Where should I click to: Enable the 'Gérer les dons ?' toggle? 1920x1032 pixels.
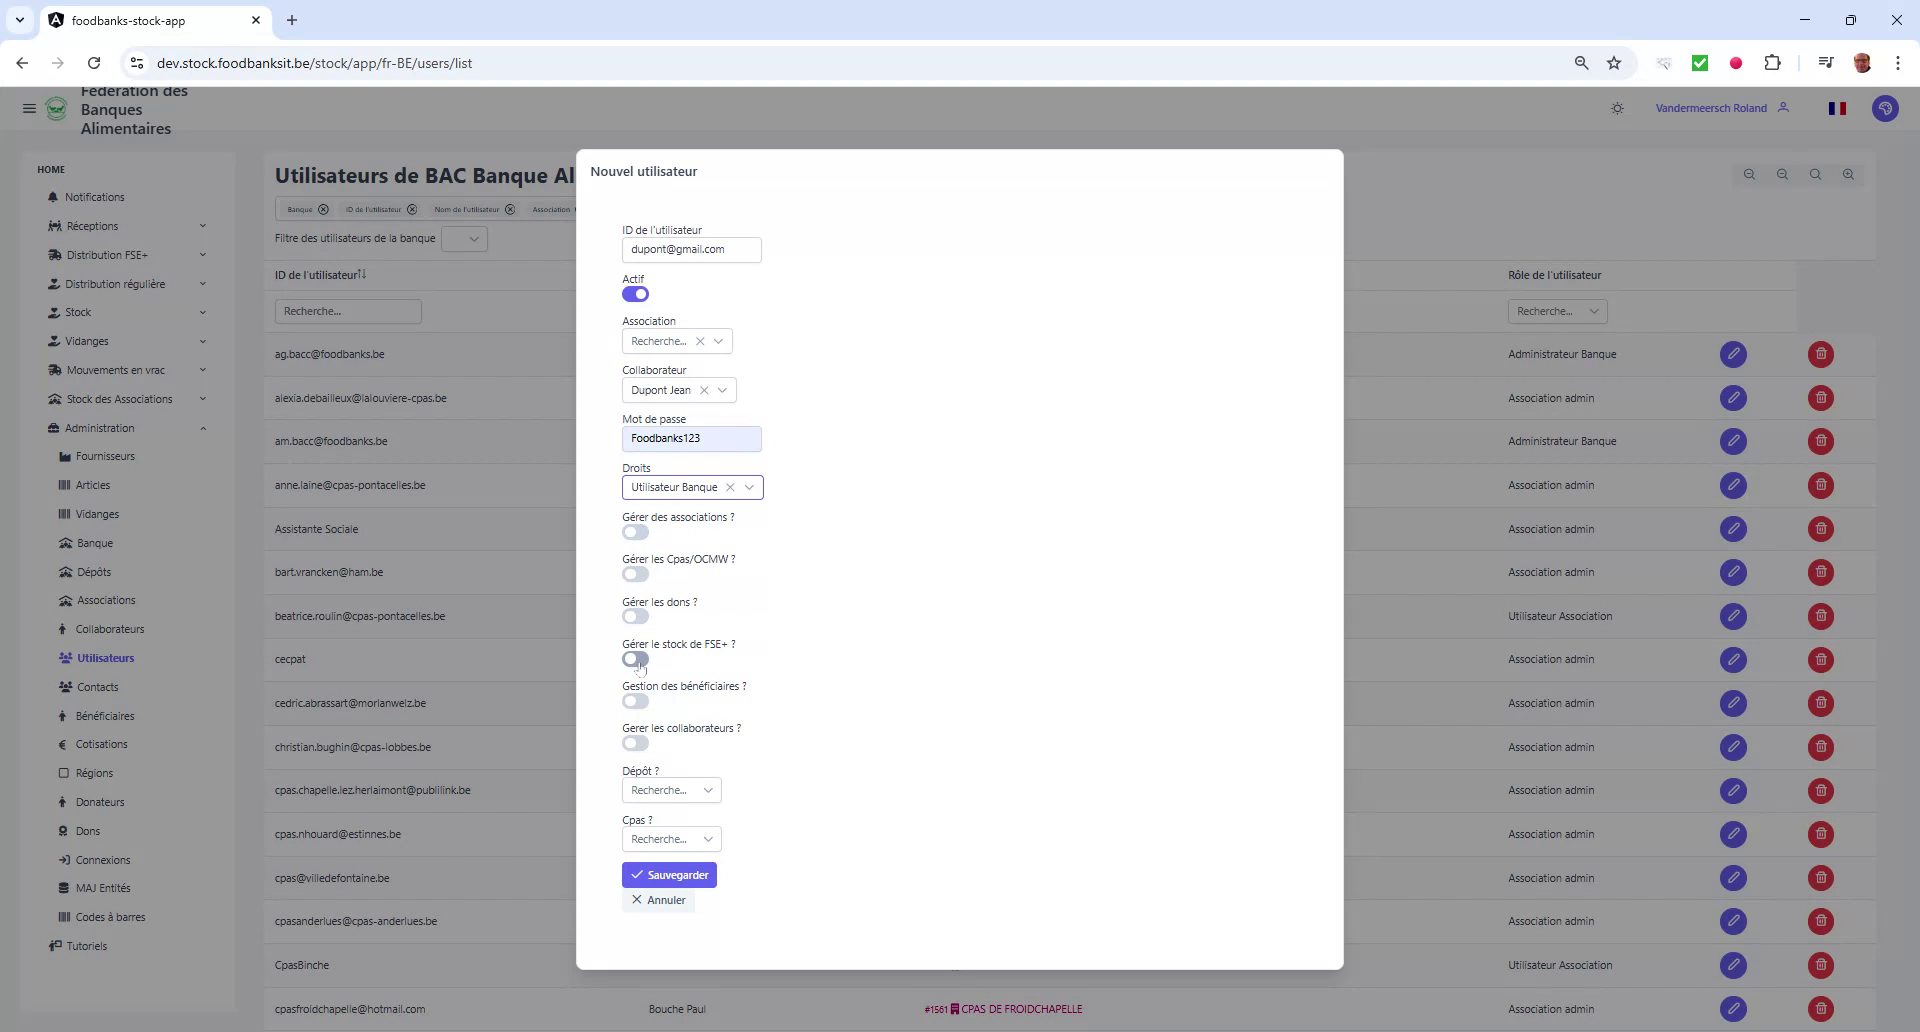pos(634,616)
